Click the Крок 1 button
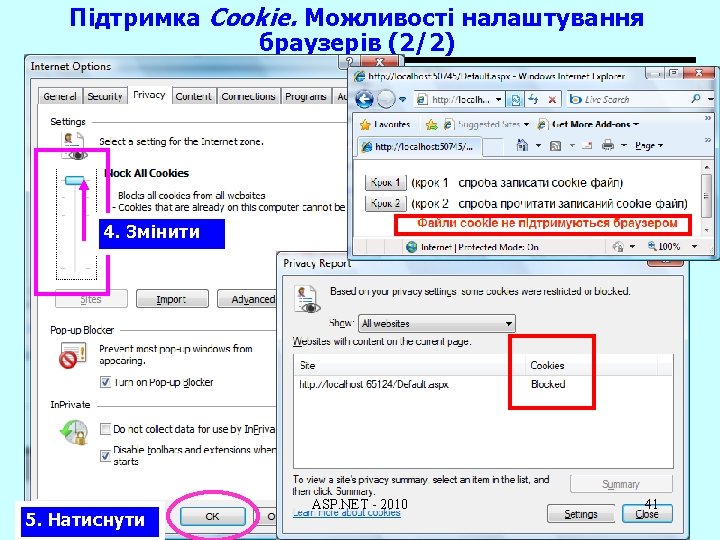 (x=386, y=182)
